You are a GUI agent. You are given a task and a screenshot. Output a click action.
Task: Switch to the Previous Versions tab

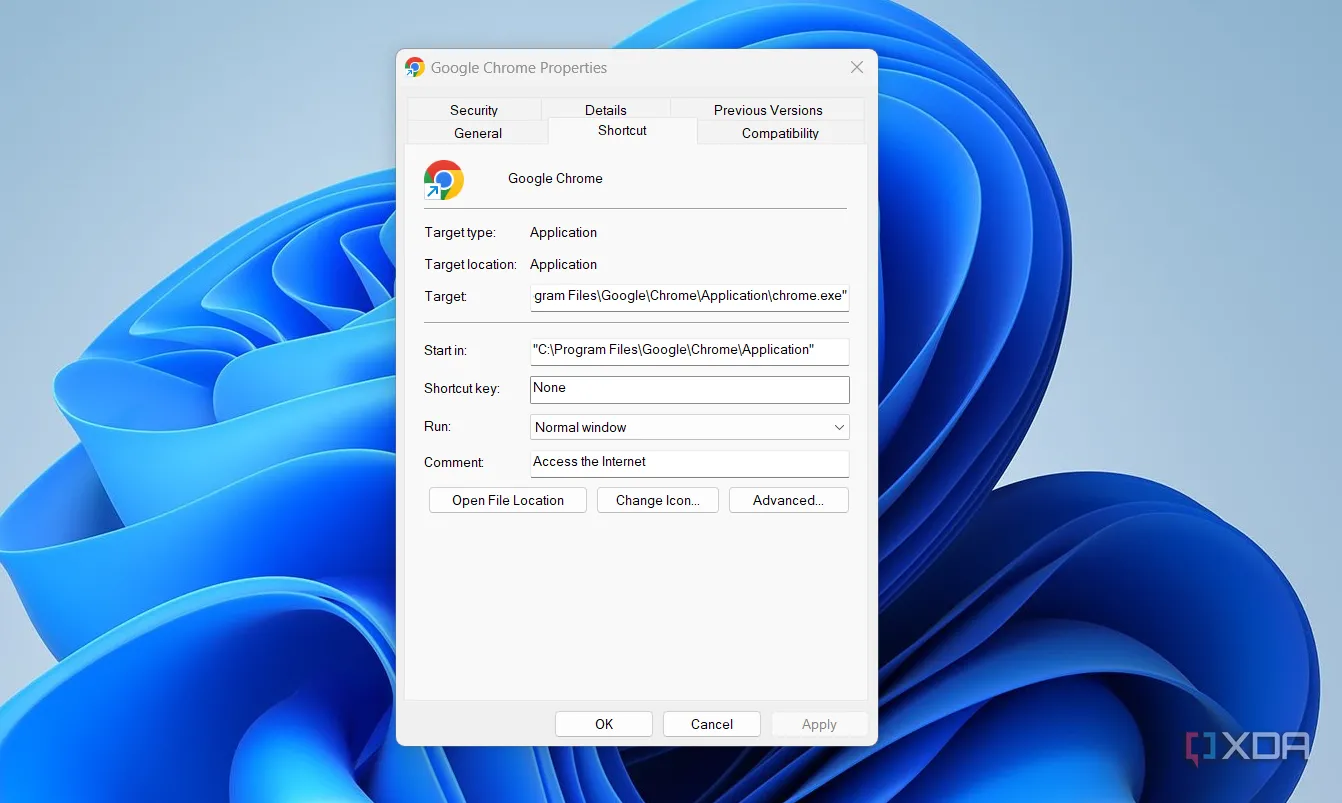point(768,110)
